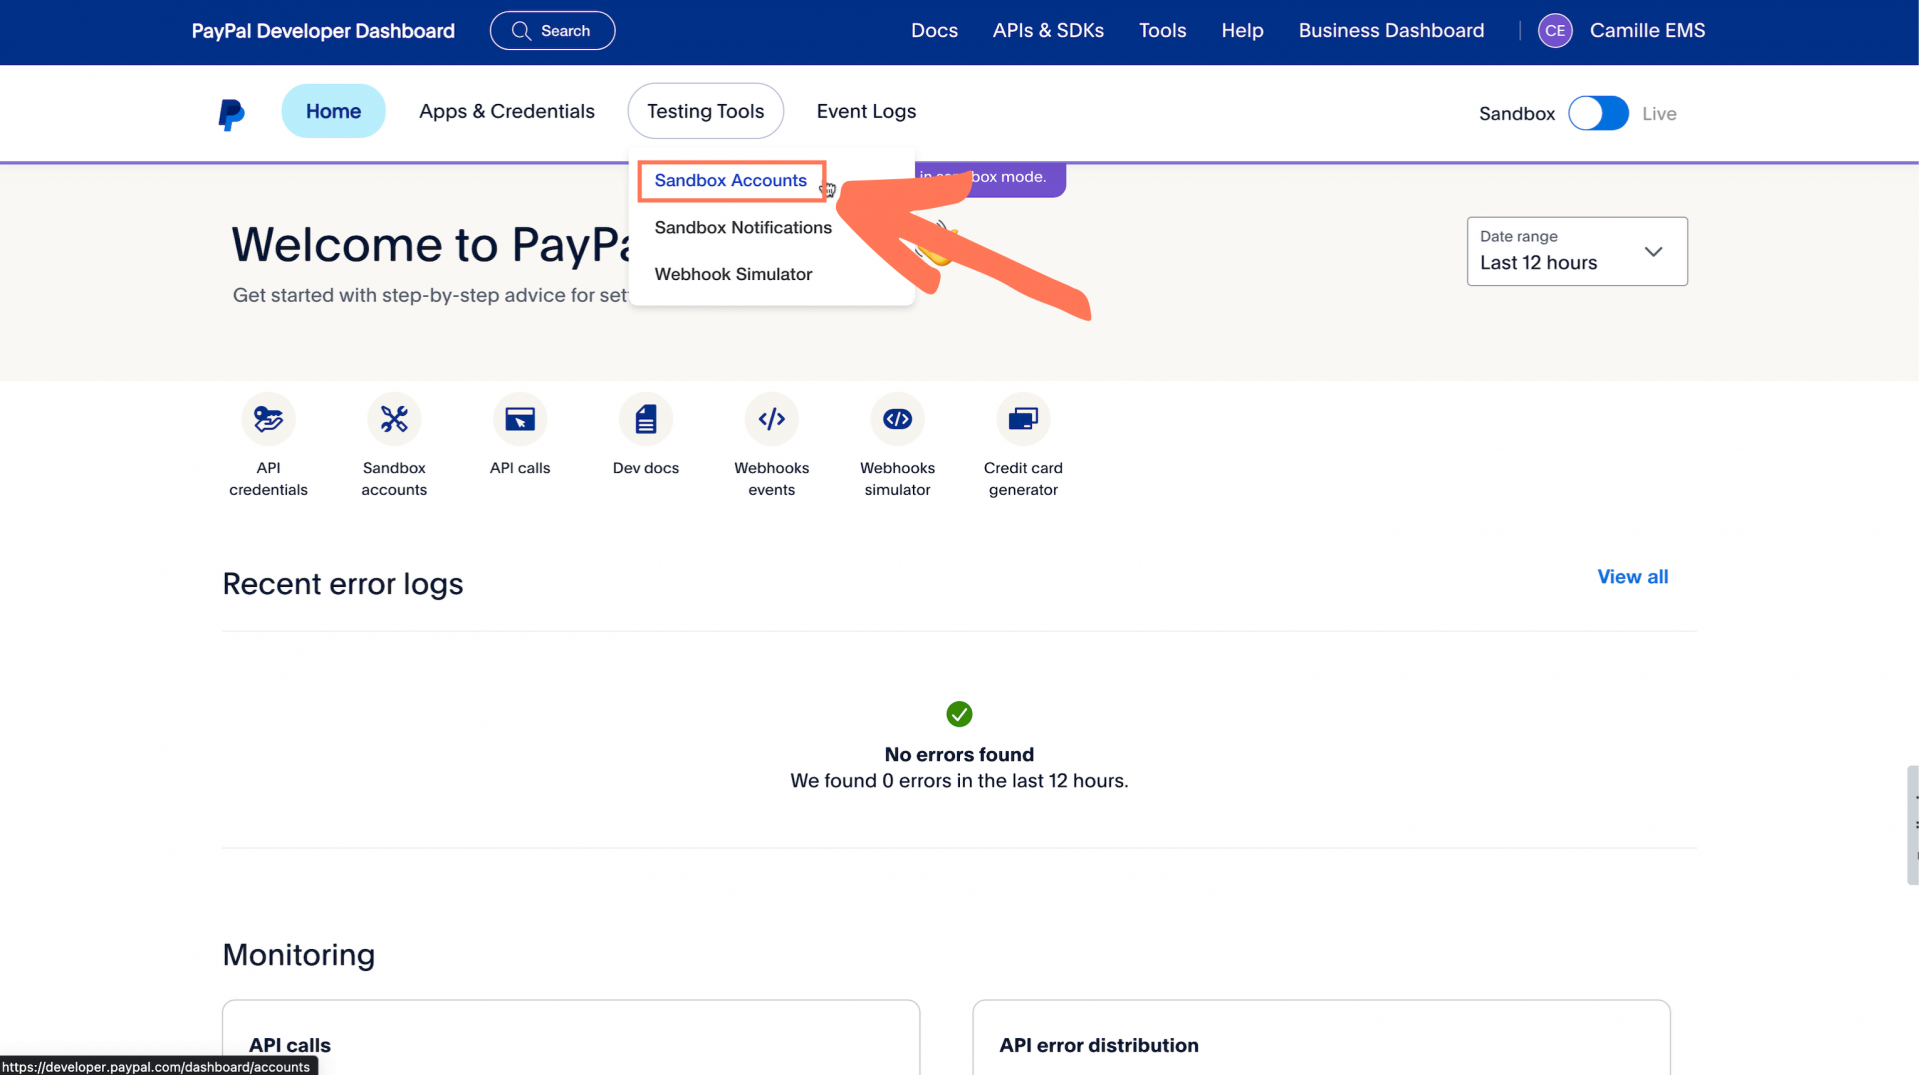Click the 'Recent error logs' heading

click(x=343, y=584)
